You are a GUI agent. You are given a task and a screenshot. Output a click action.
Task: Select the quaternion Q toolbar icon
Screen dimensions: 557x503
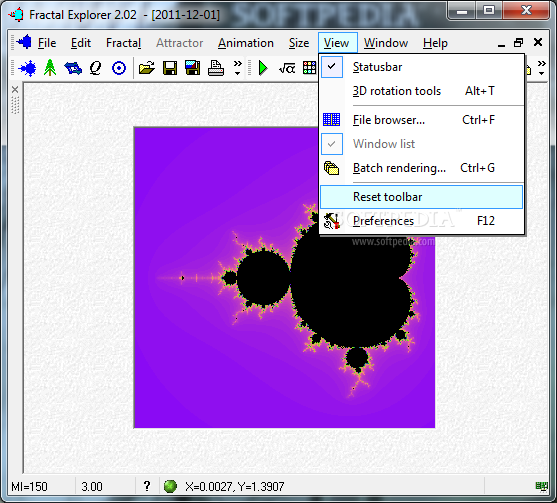click(x=96, y=67)
